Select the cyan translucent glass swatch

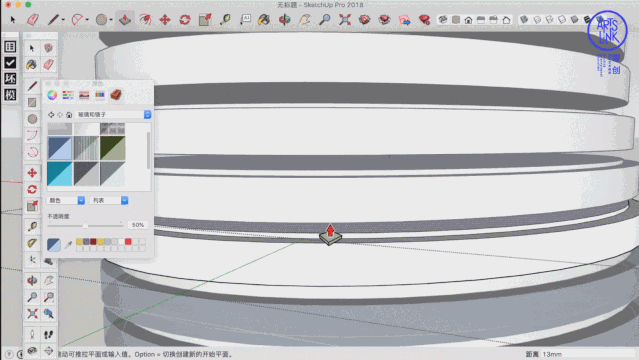(x=59, y=174)
